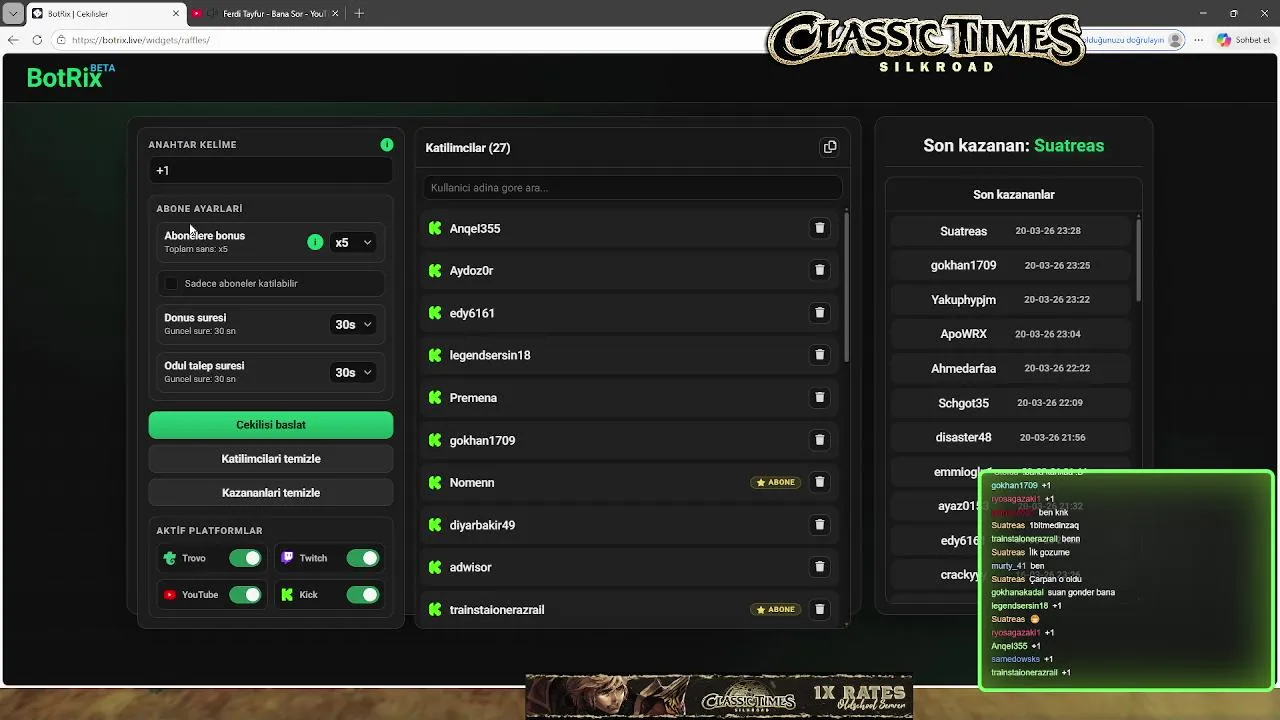Open Donus suresi 30s dropdown
The height and width of the screenshot is (720, 1280).
[x=353, y=324]
